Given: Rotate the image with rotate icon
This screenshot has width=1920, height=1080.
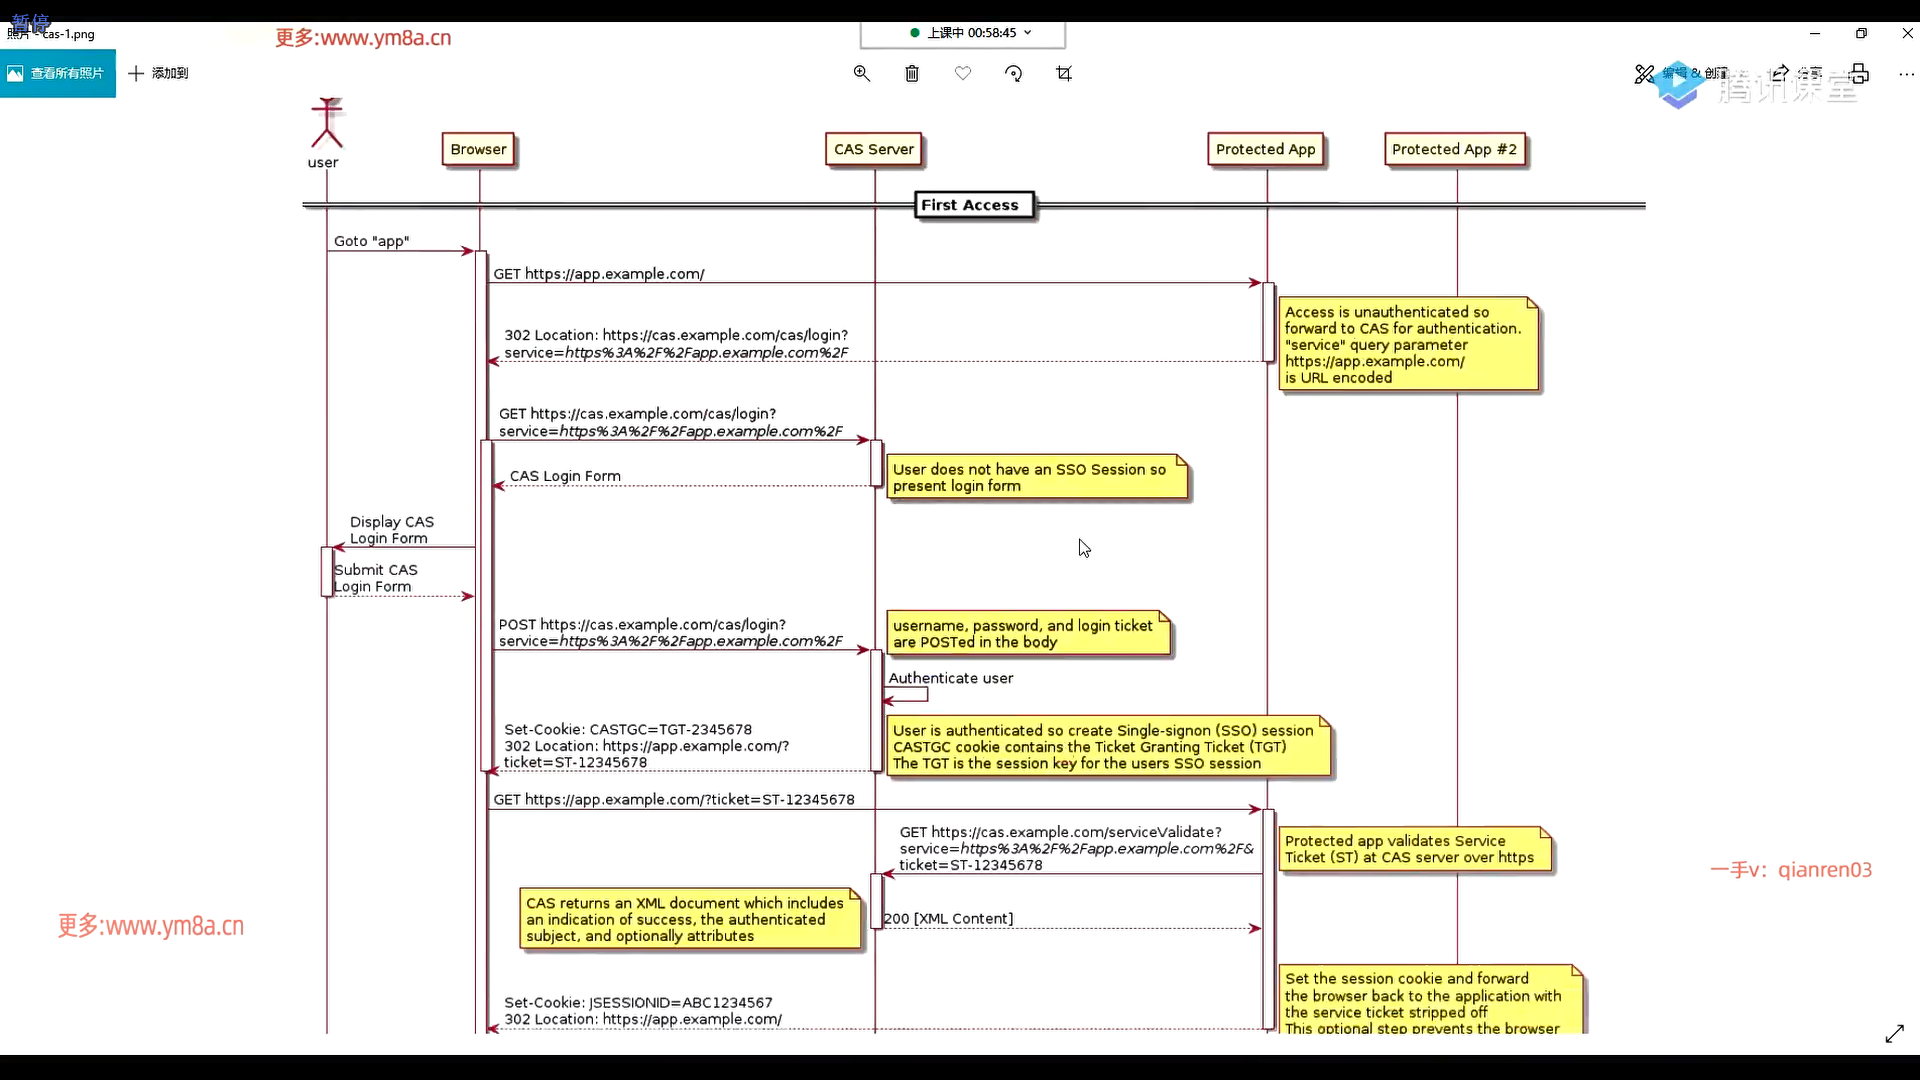Looking at the screenshot, I should (x=1013, y=73).
